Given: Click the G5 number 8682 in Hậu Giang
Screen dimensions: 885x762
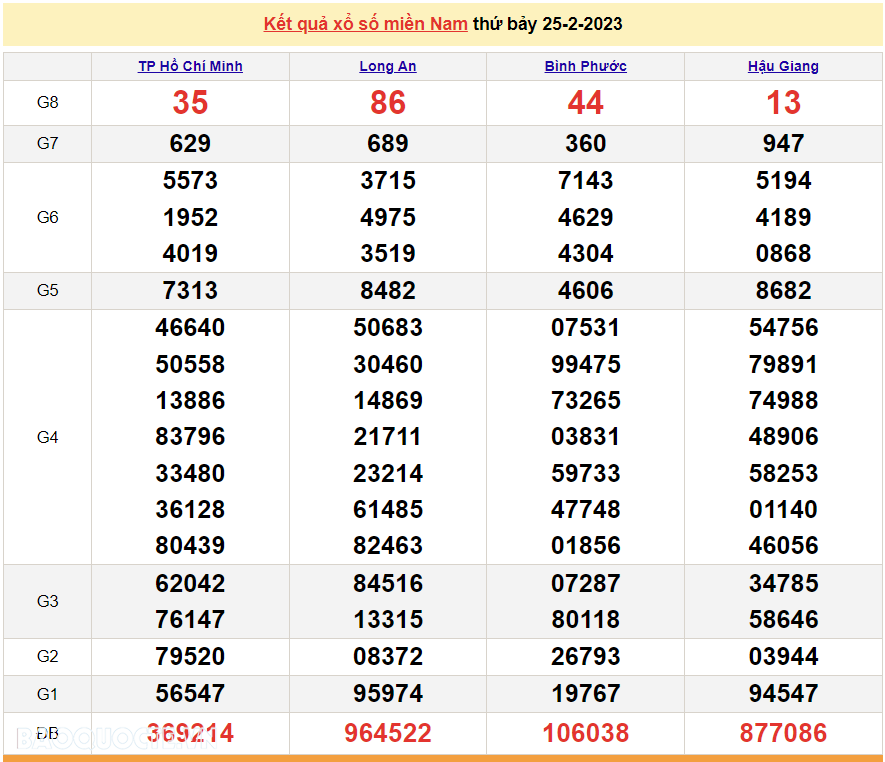Looking at the screenshot, I should click(783, 291).
